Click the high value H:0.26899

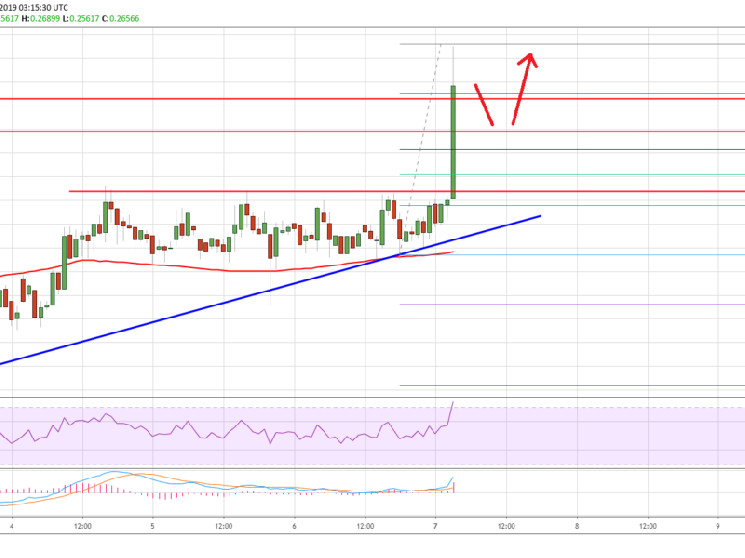click(x=41, y=19)
